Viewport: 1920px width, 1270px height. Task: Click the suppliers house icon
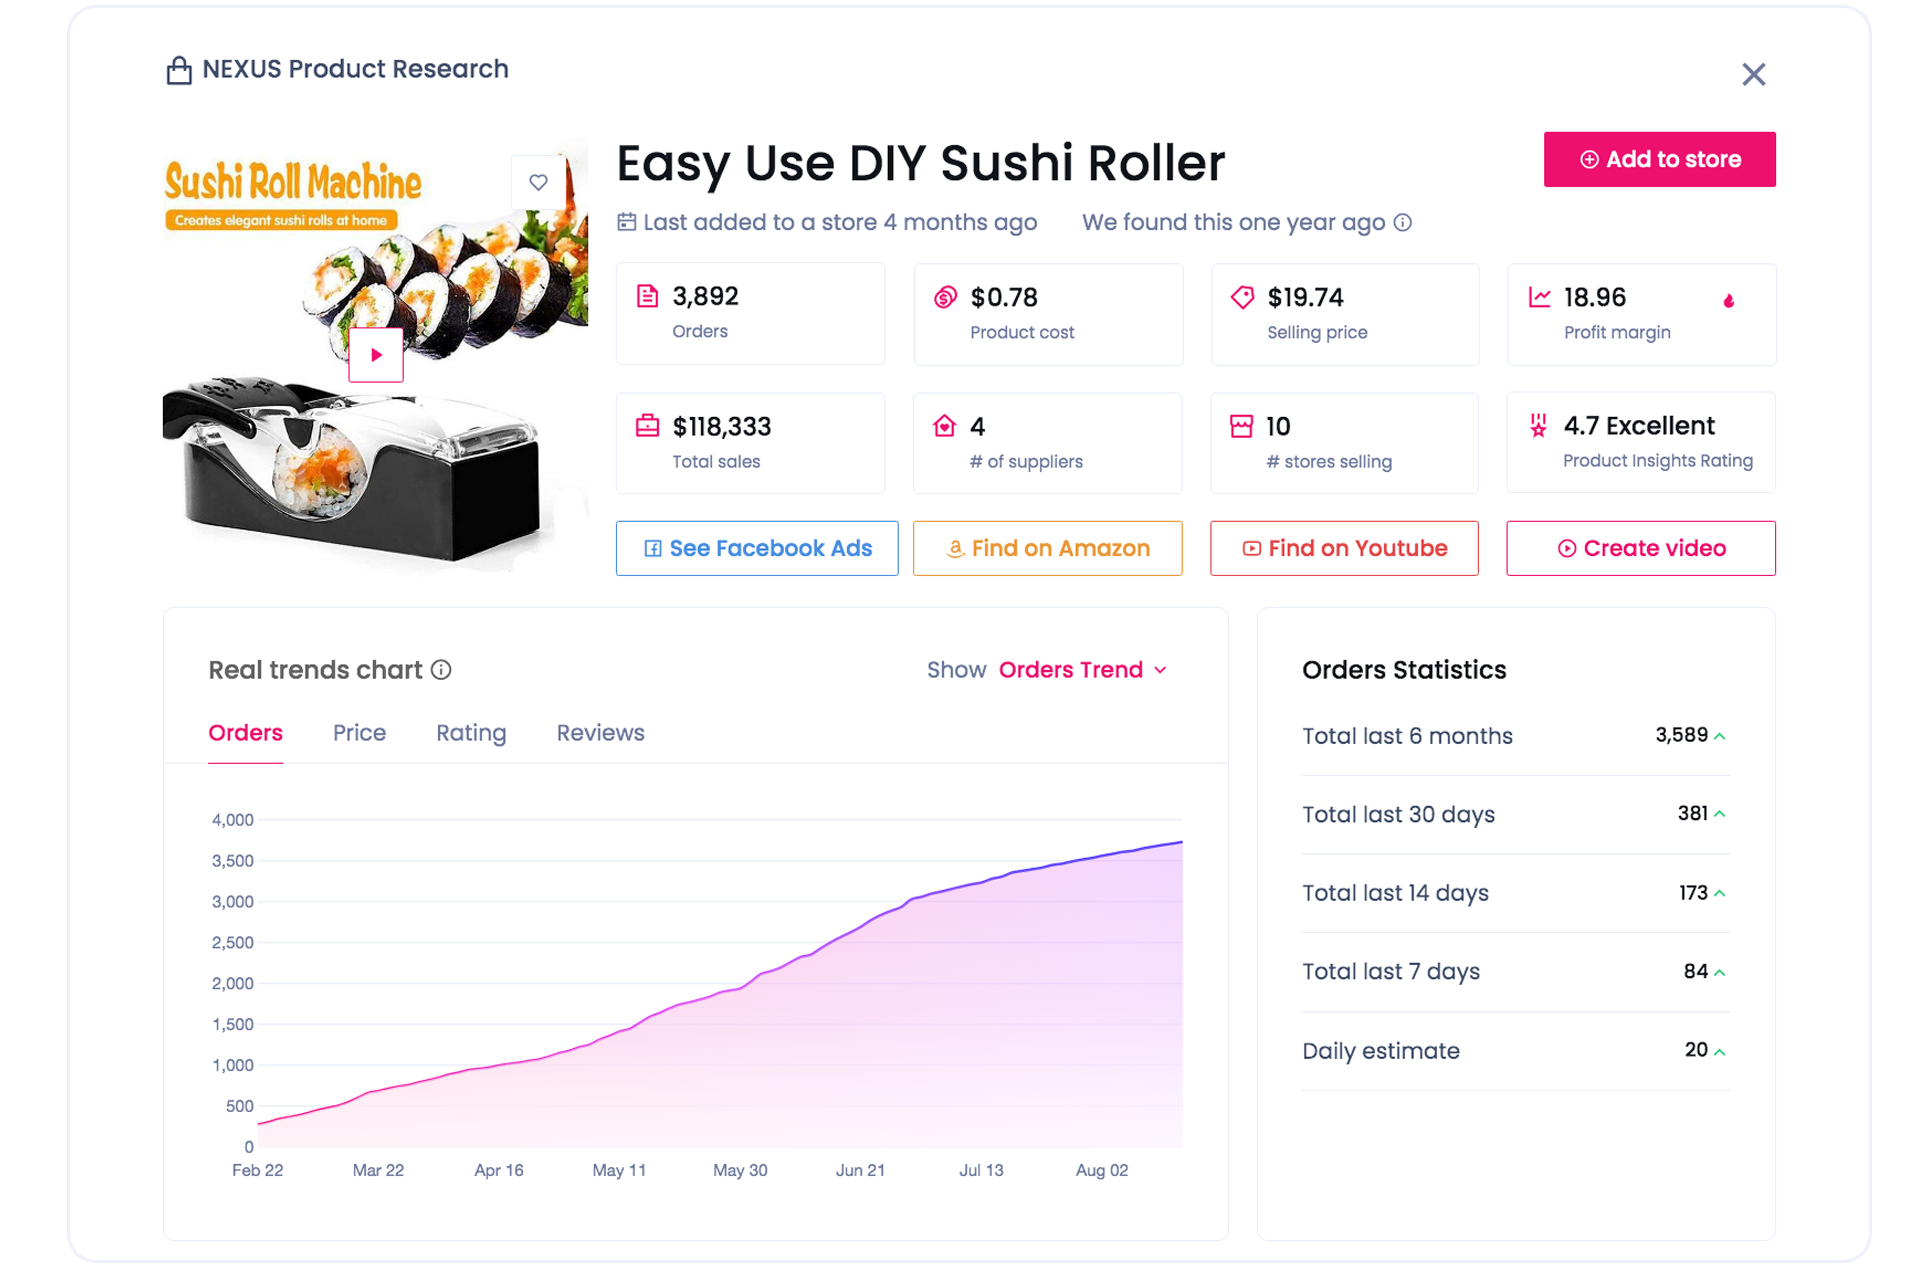click(944, 426)
